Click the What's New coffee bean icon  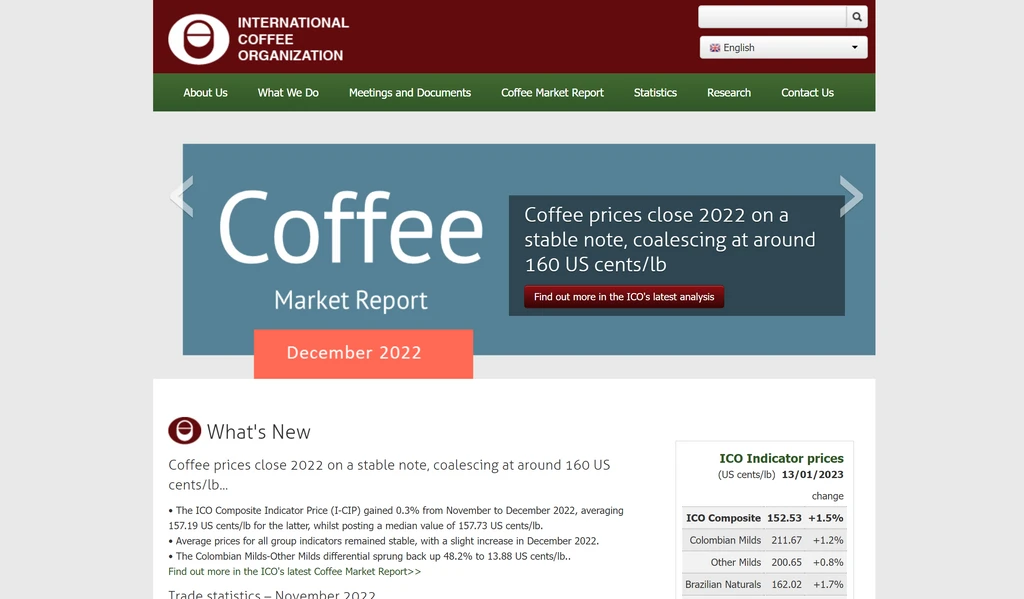pos(185,430)
